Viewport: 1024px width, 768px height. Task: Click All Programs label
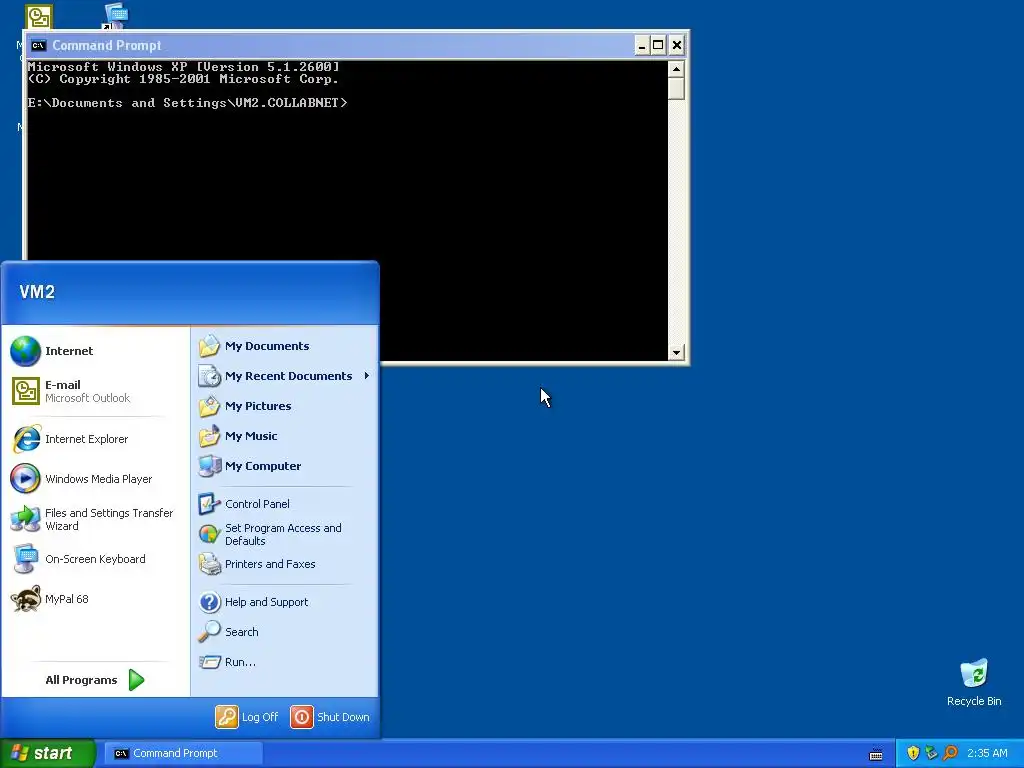(x=81, y=680)
